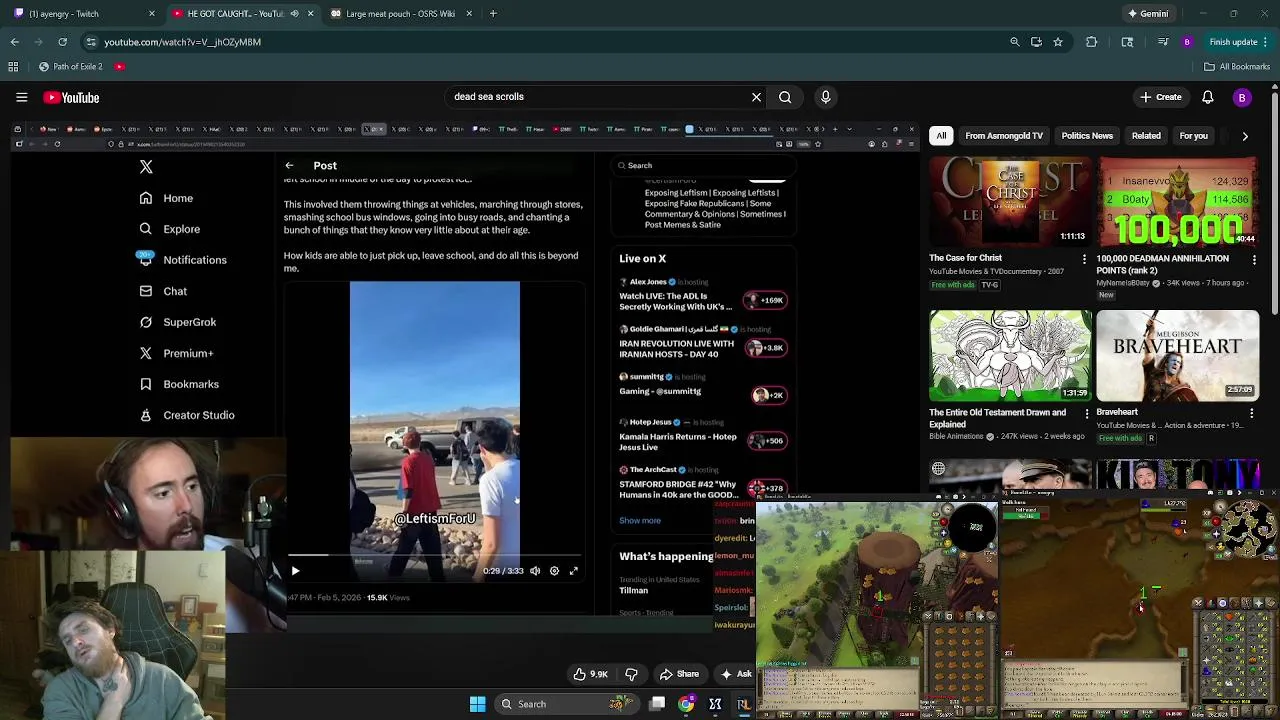Open Gemini button in Chrome title bar

click(x=1148, y=14)
